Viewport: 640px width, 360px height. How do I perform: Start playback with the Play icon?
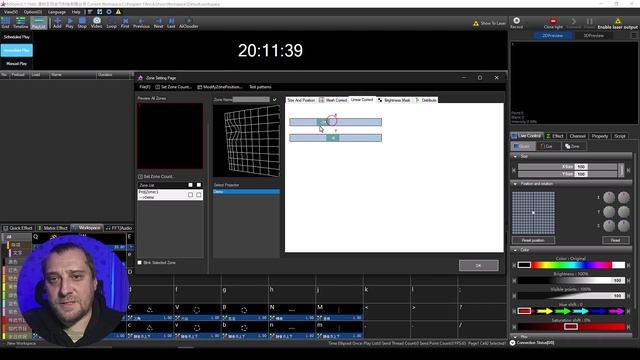70,22
